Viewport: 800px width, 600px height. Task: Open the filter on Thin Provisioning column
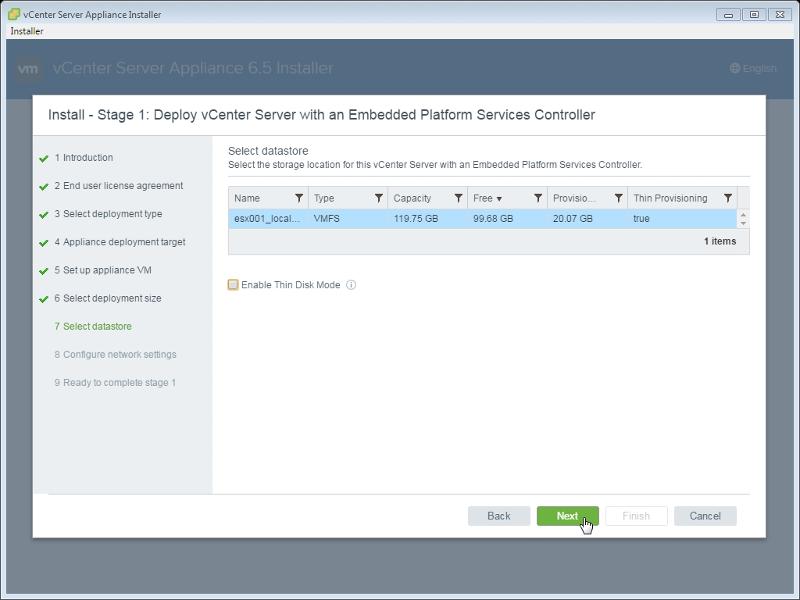tap(728, 198)
